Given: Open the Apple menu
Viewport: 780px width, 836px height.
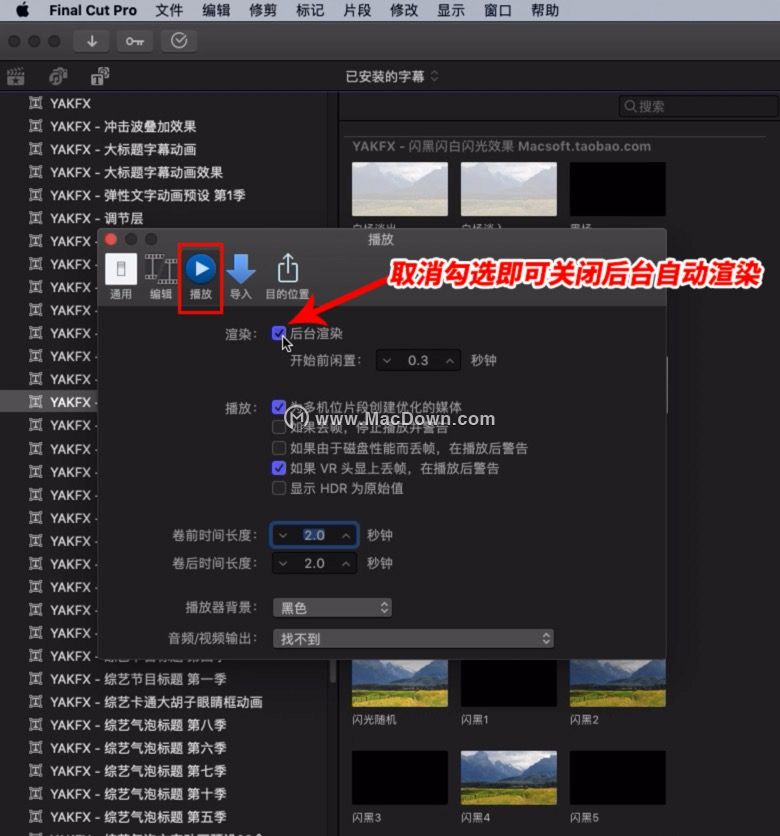Looking at the screenshot, I should (22, 10).
